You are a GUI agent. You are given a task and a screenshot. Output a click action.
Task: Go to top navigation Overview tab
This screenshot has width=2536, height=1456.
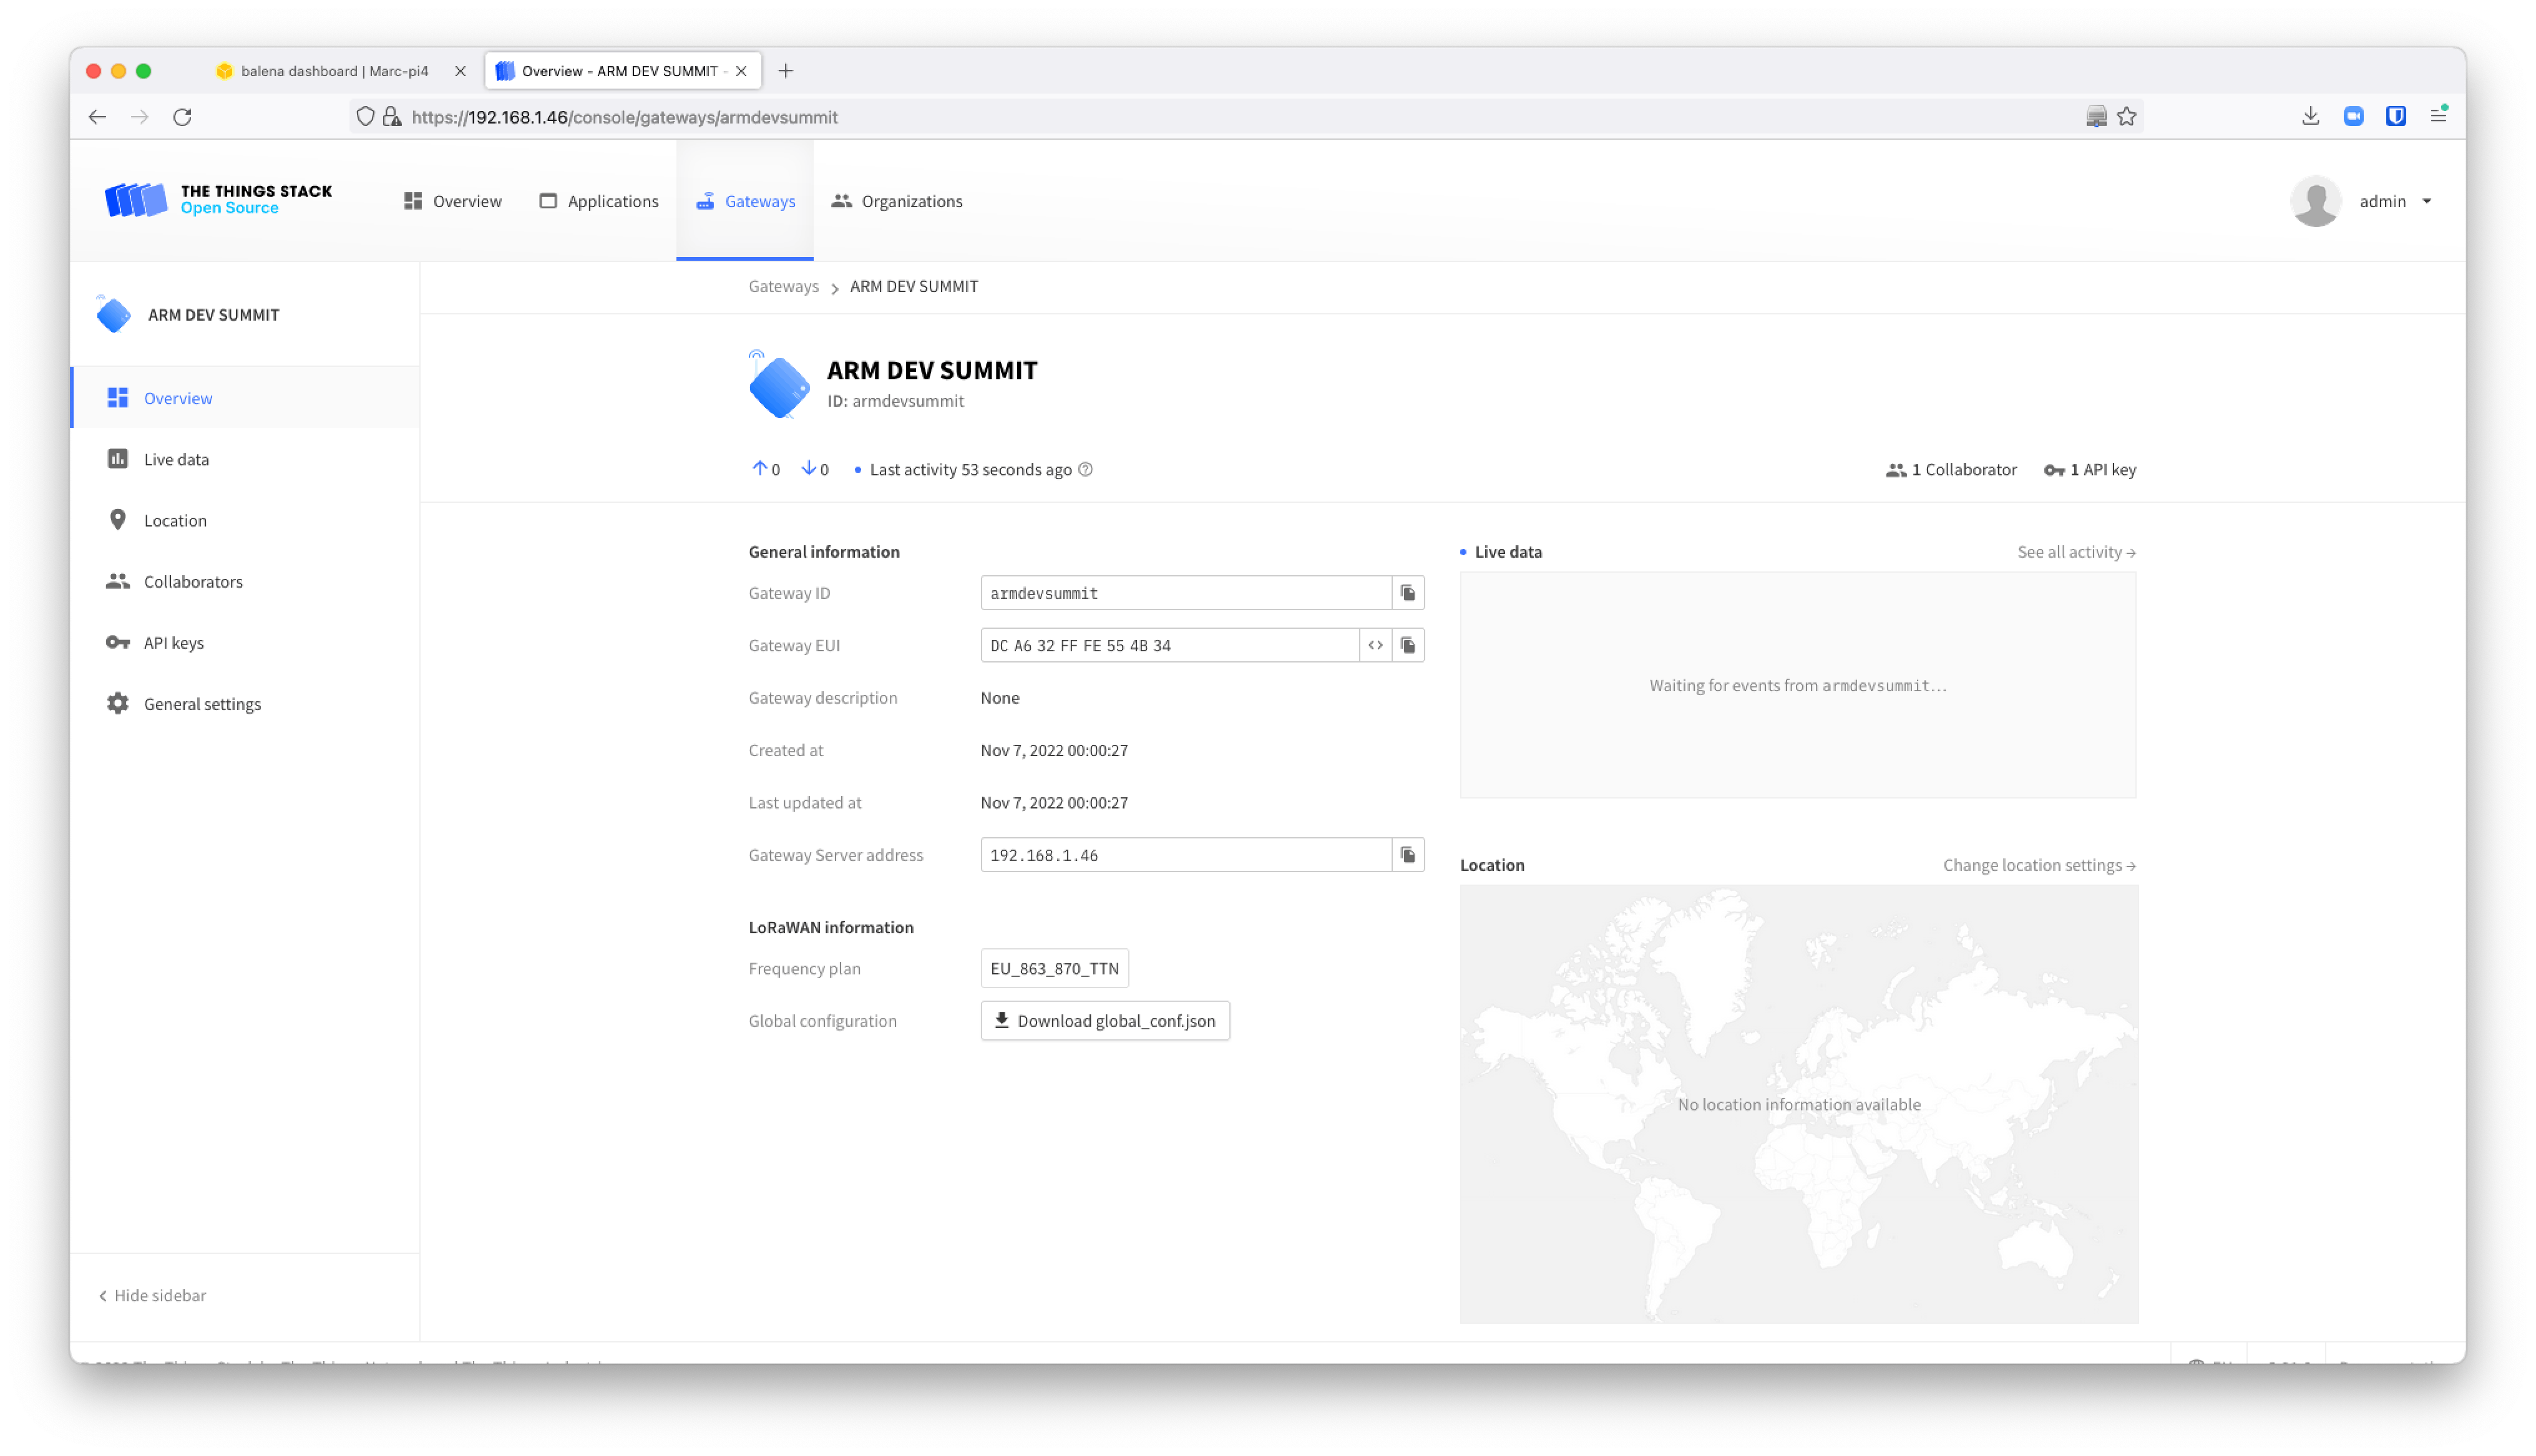(x=452, y=201)
